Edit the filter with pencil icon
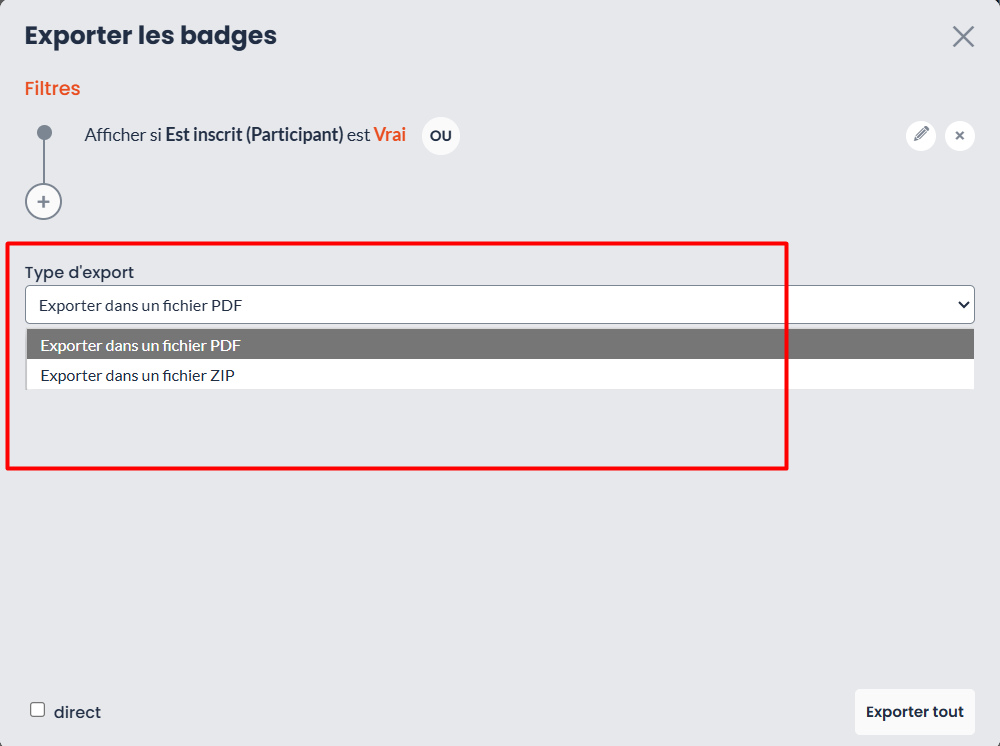 (921, 135)
